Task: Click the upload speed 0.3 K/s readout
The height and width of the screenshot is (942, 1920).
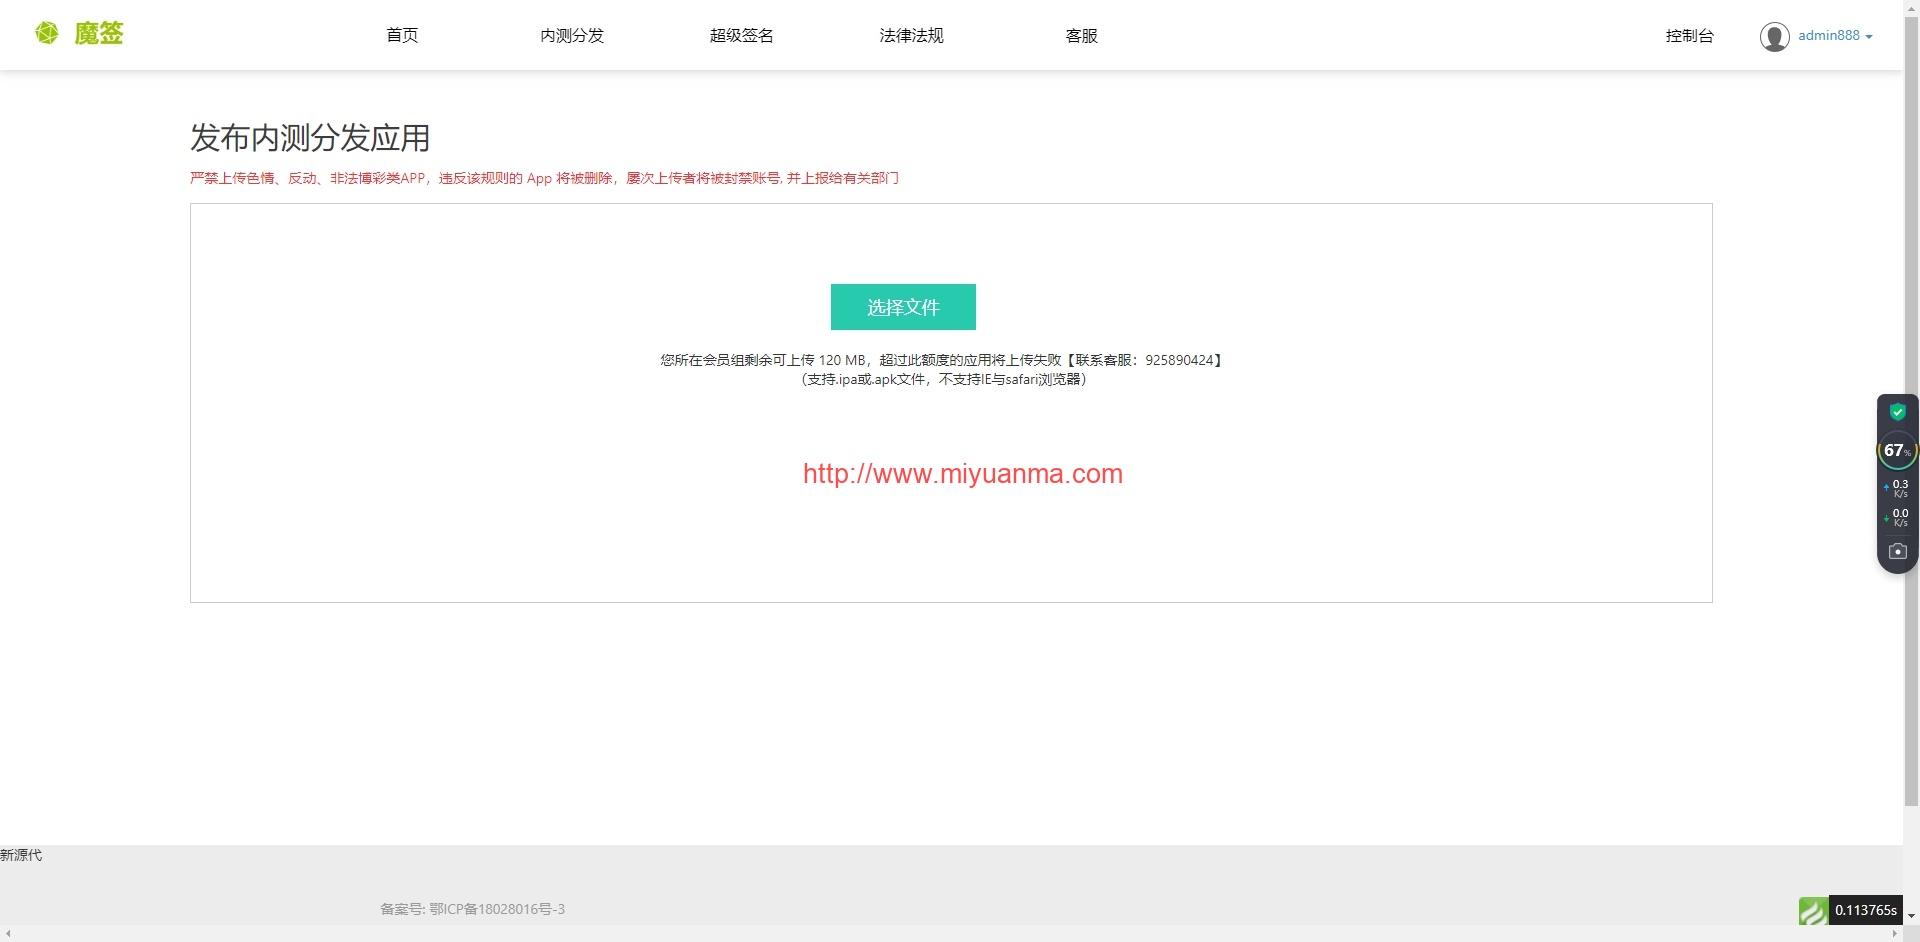Action: 1897,488
